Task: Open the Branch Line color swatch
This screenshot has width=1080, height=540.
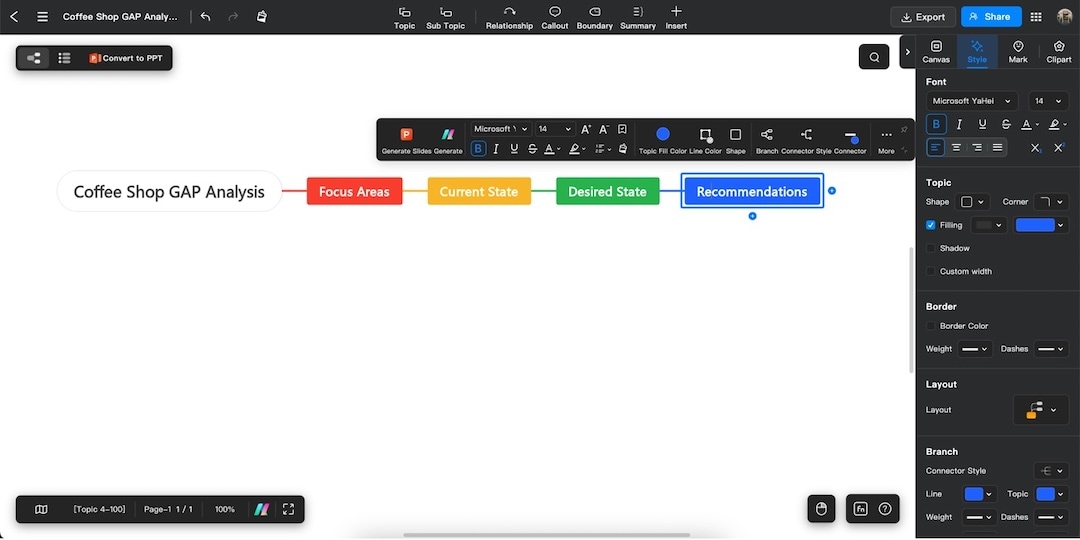Action: pyautogui.click(x=978, y=494)
